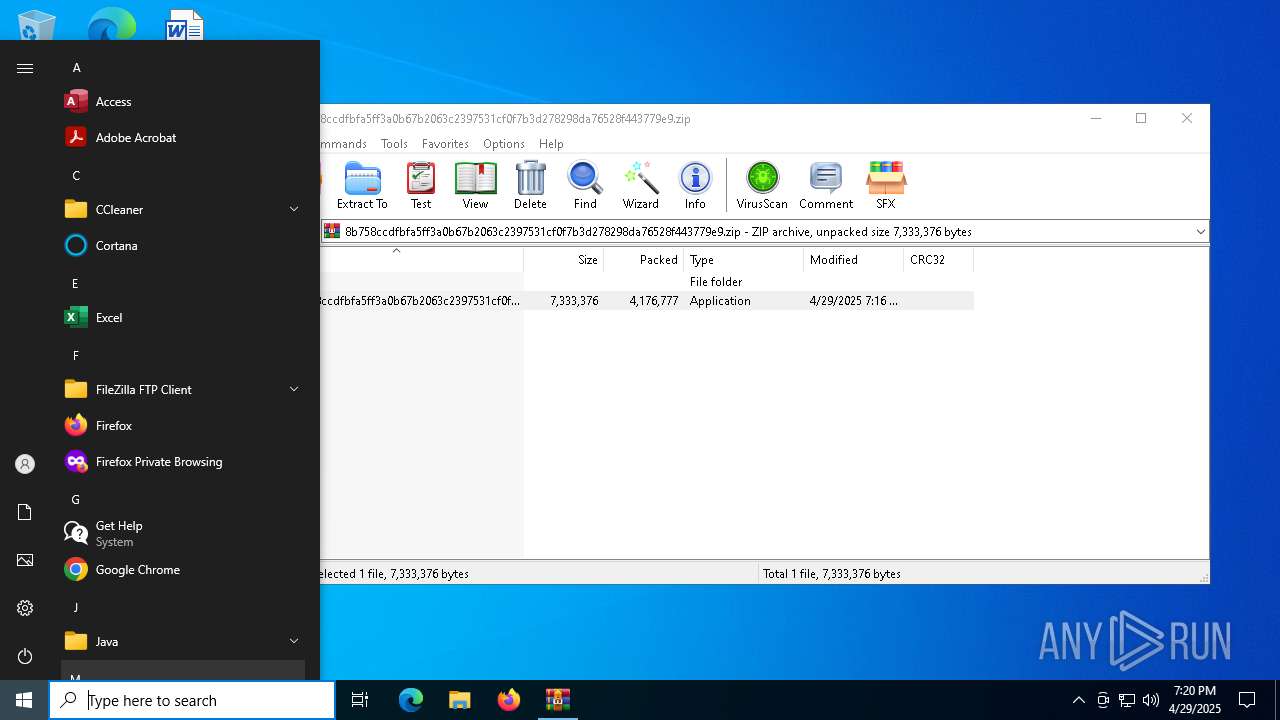The image size is (1280, 720).
Task: Sort by the Modified column header
Action: click(x=854, y=260)
